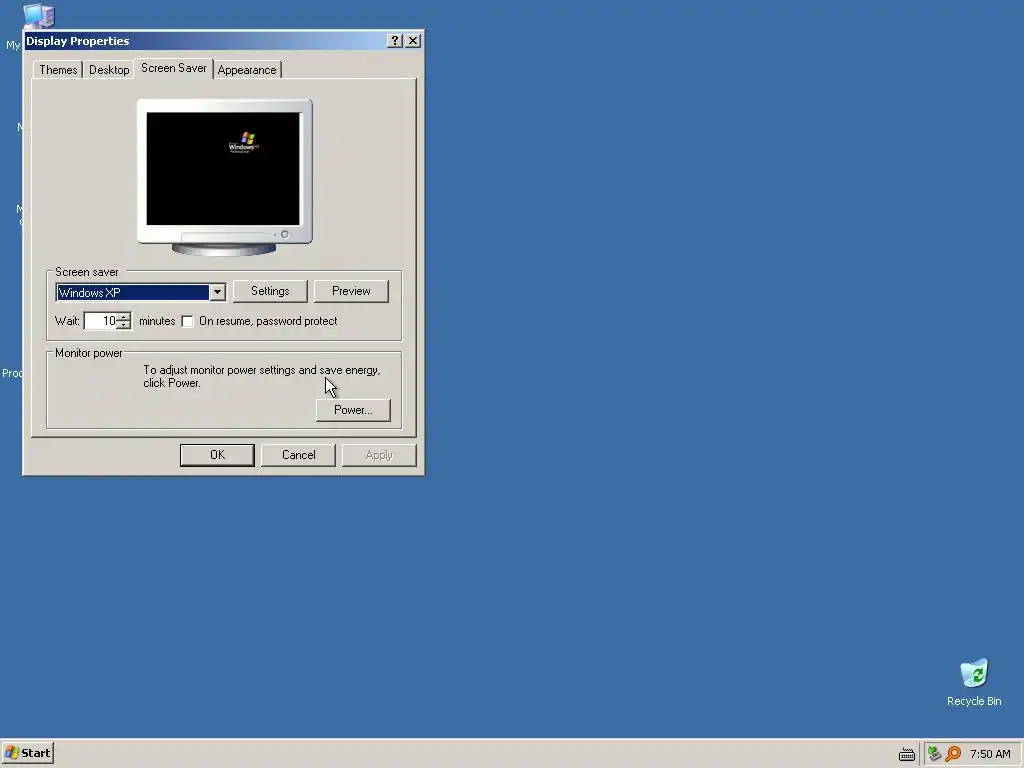Click the network connection tray icon
The image size is (1024, 768).
(934, 754)
